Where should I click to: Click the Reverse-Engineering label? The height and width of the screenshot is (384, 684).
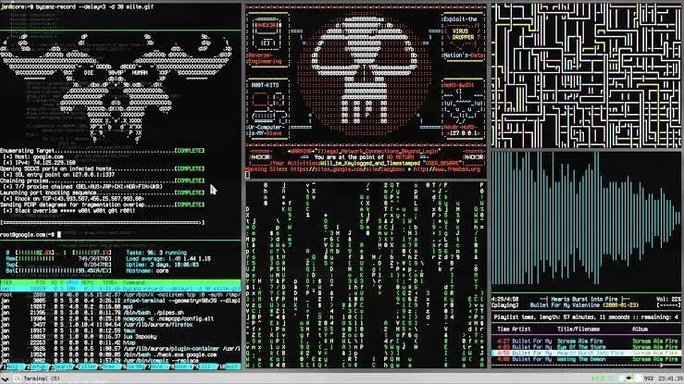(265, 58)
